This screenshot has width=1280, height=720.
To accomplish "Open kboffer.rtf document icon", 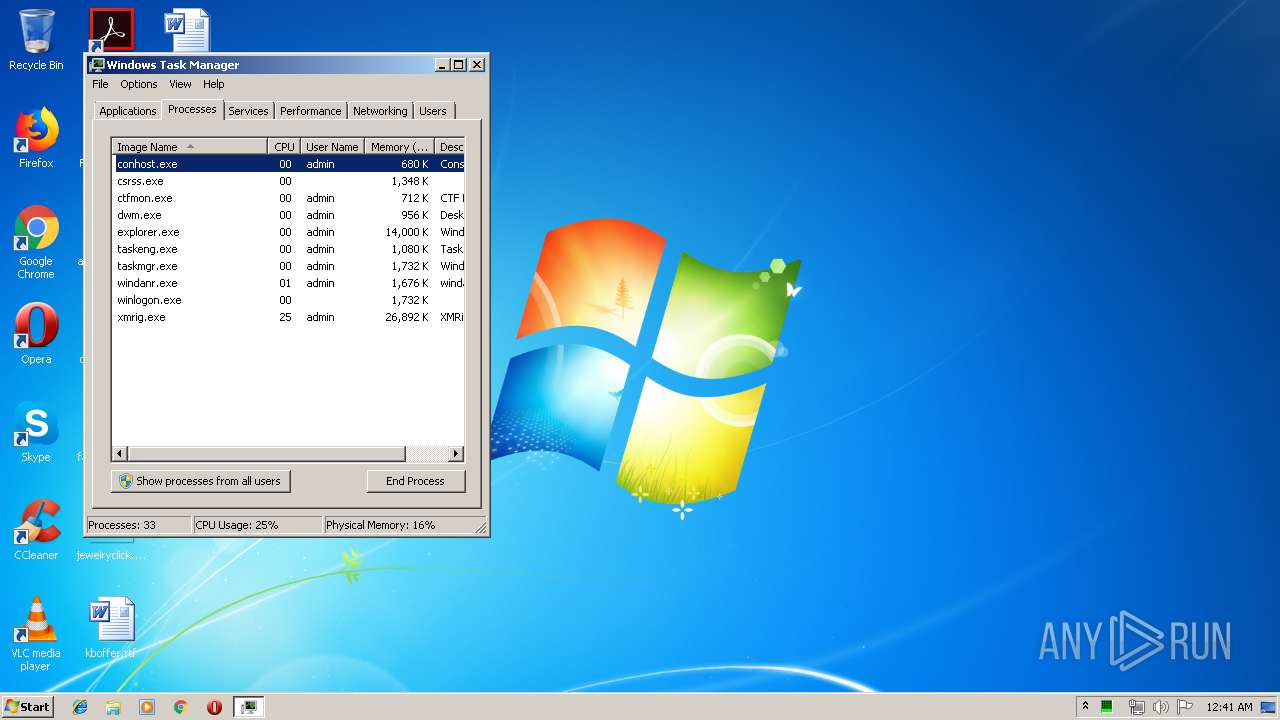I will tap(110, 628).
